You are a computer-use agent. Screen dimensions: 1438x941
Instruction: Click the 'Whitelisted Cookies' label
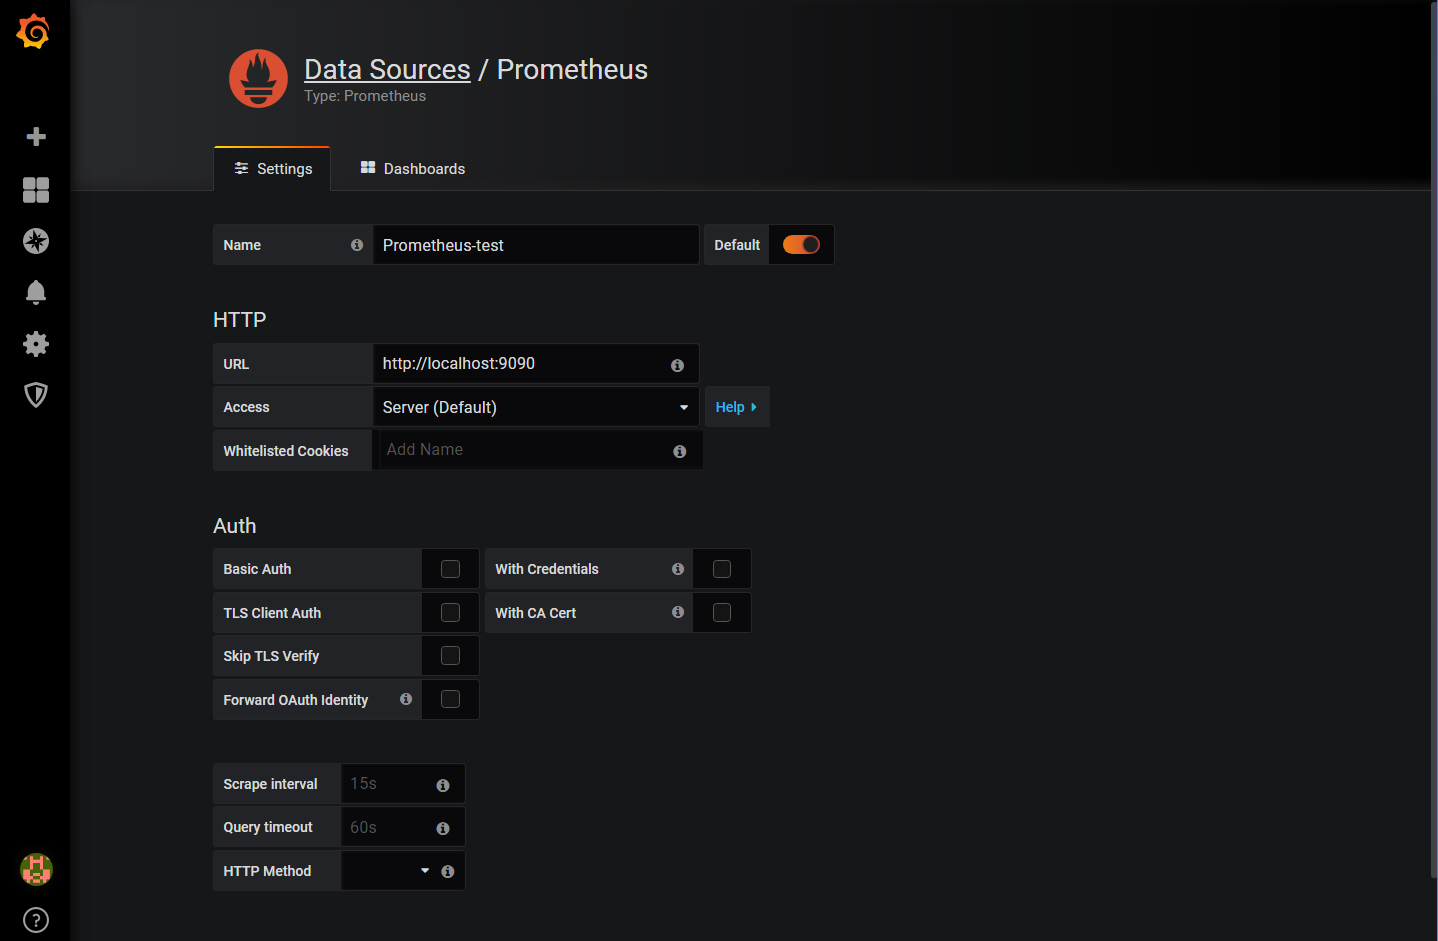point(286,451)
